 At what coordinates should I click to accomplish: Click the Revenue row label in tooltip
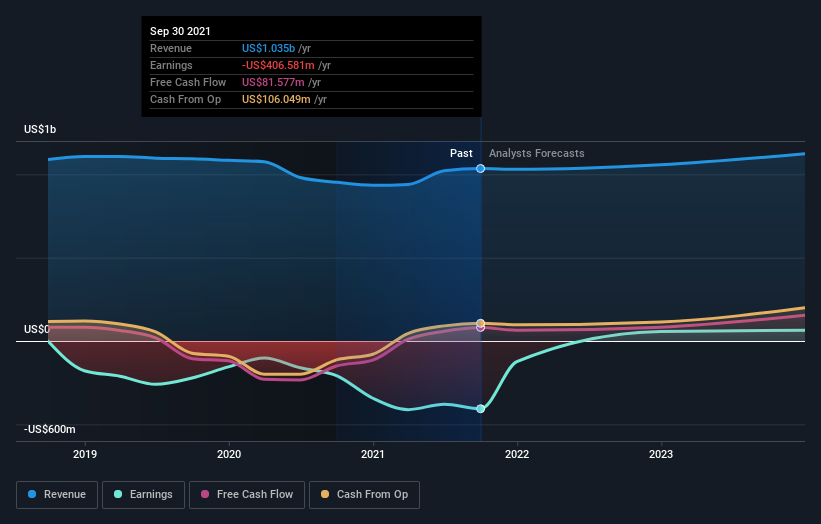[171, 48]
